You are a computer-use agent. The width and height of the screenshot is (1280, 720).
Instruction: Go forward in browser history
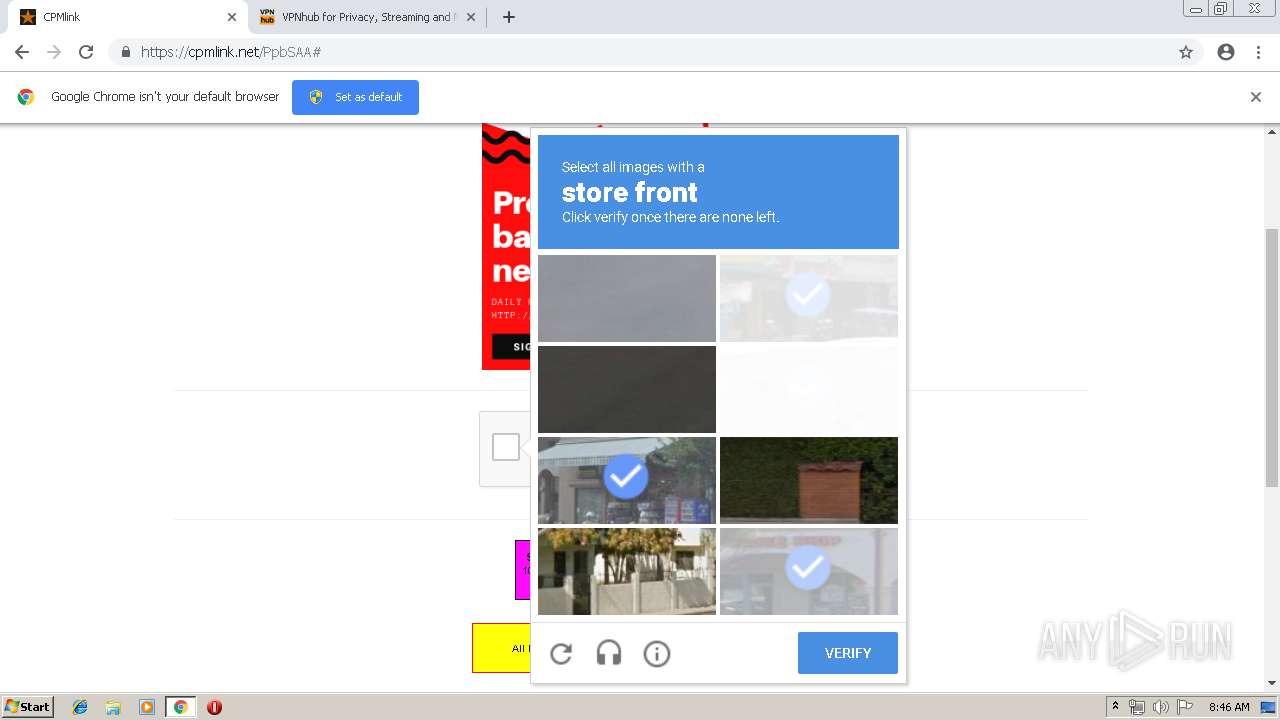[x=54, y=52]
